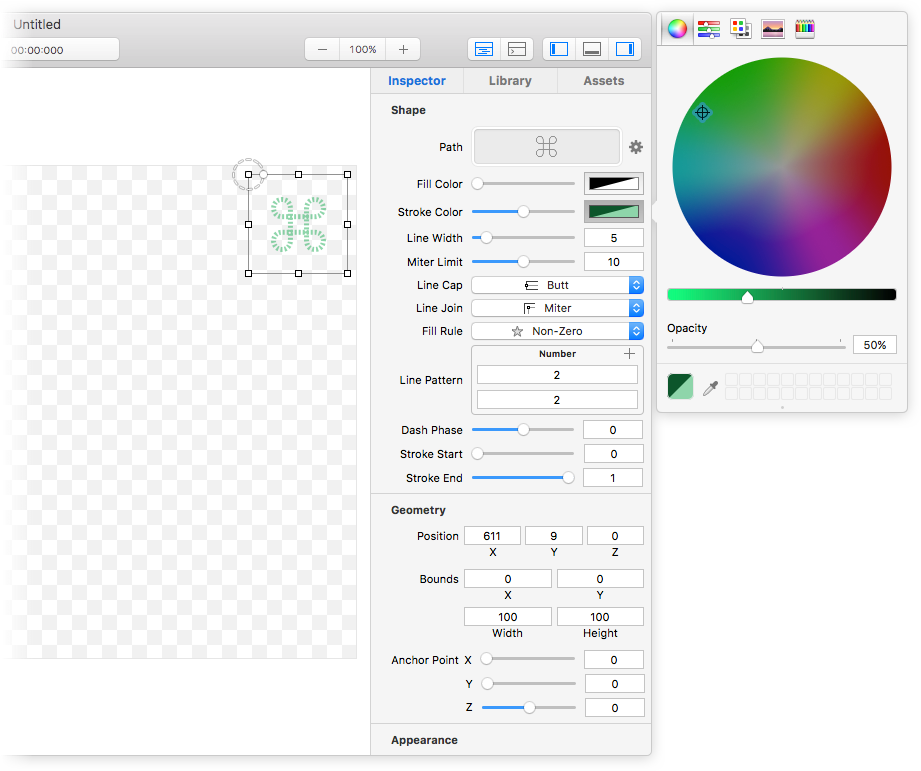921x771 pixels.
Task: Click the Line Width value field
Action: [x=614, y=238]
